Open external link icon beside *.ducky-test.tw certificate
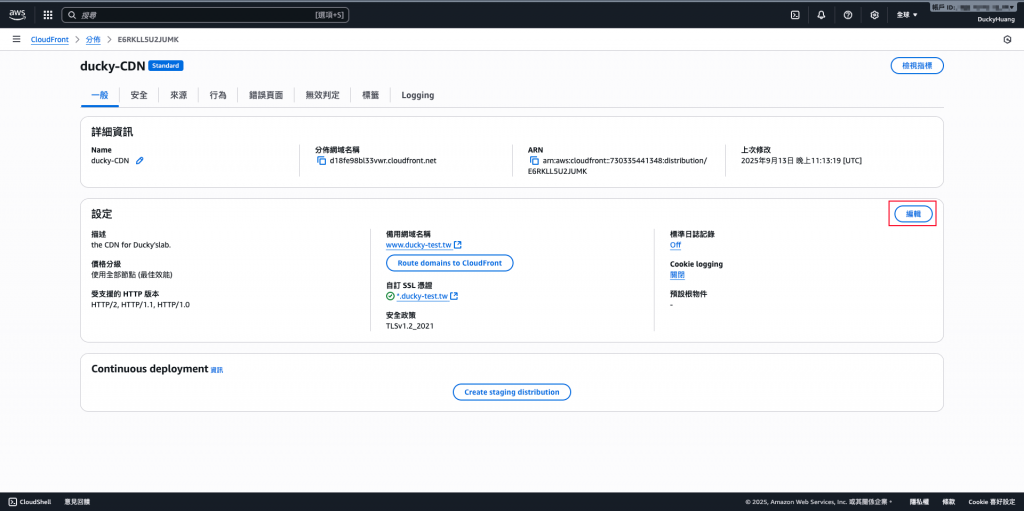 tap(454, 296)
